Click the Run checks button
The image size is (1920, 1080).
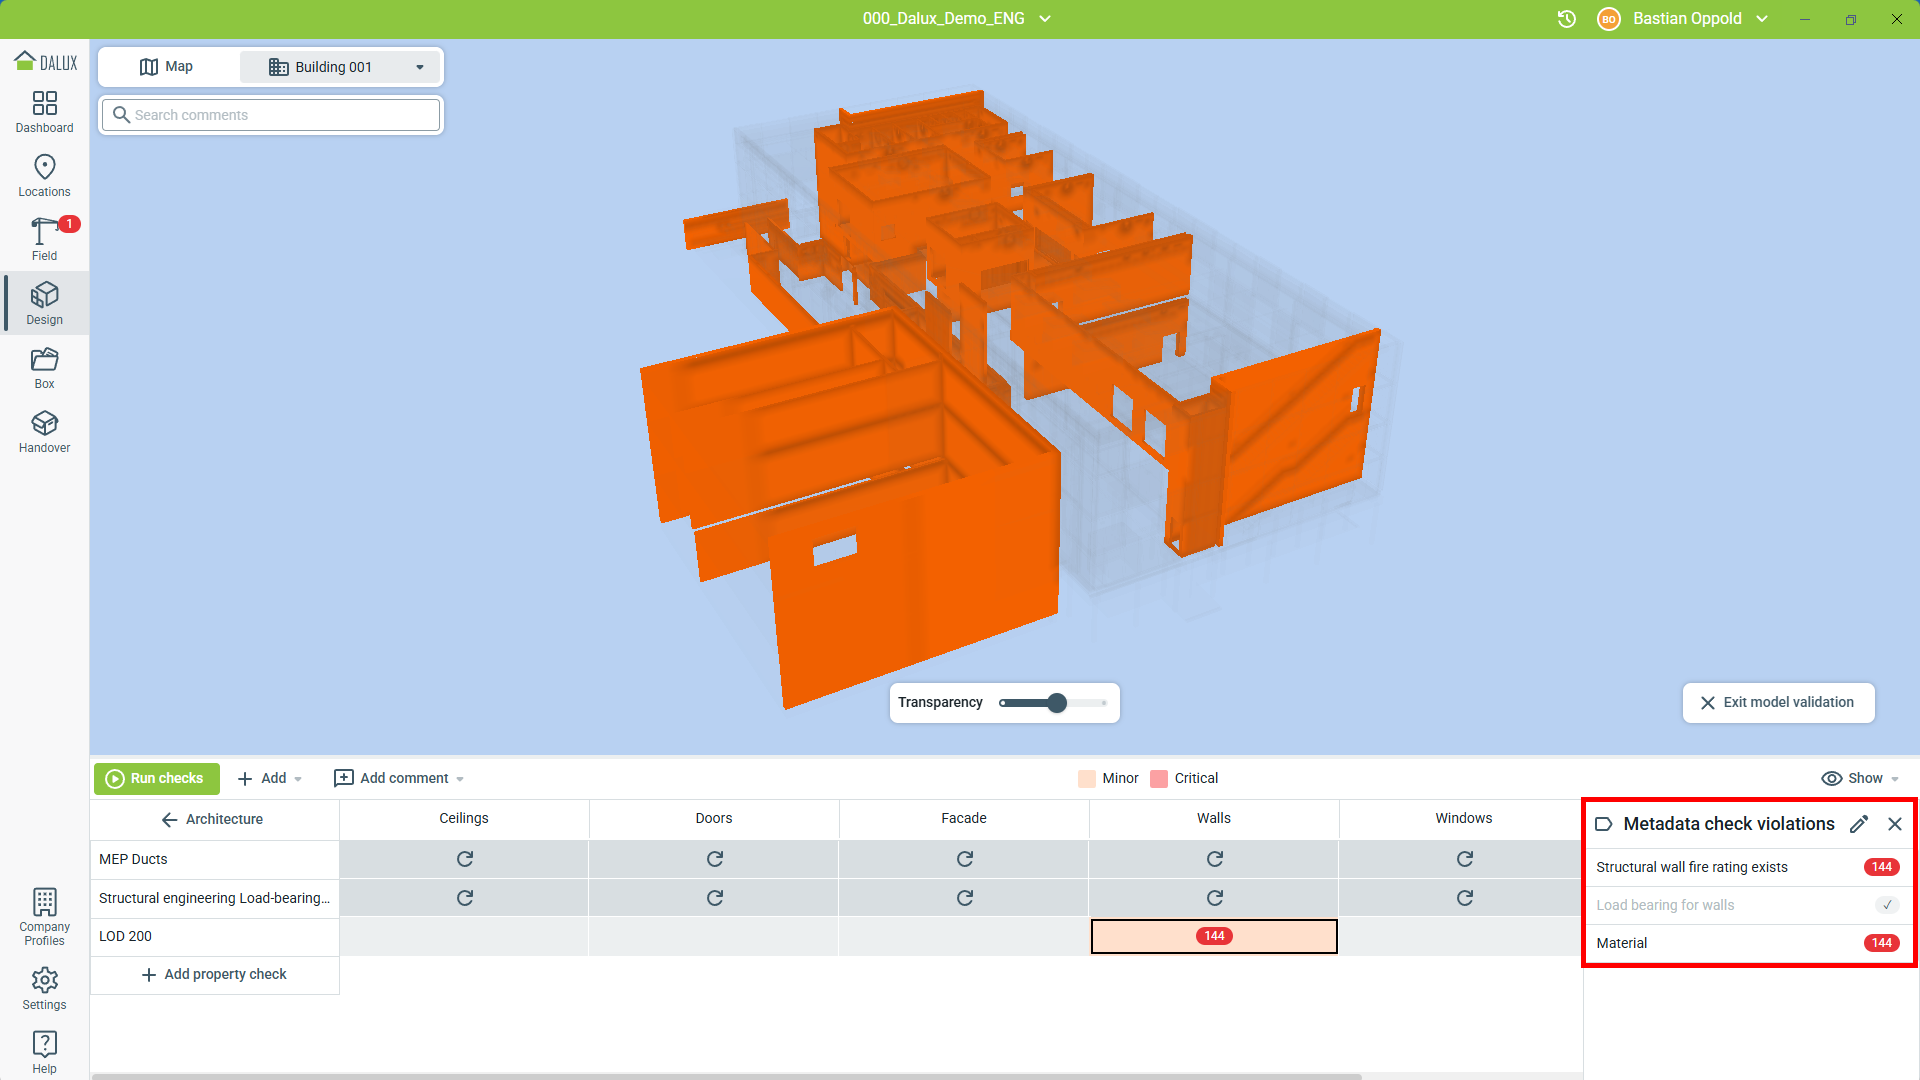(157, 779)
